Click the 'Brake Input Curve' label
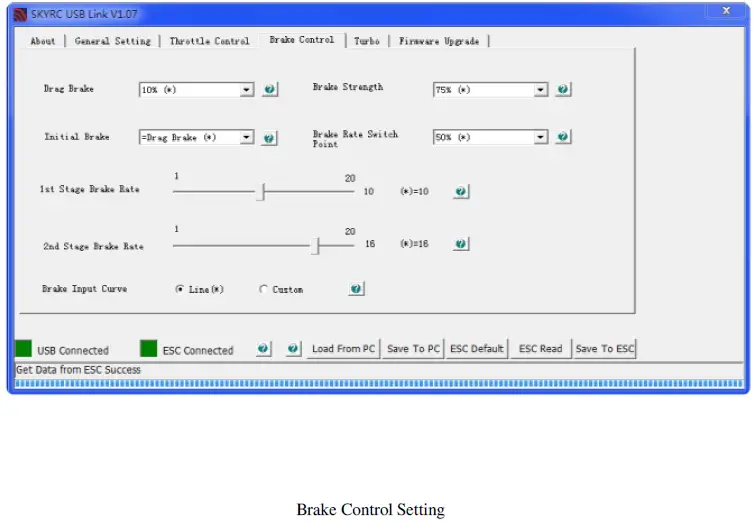 coord(85,288)
